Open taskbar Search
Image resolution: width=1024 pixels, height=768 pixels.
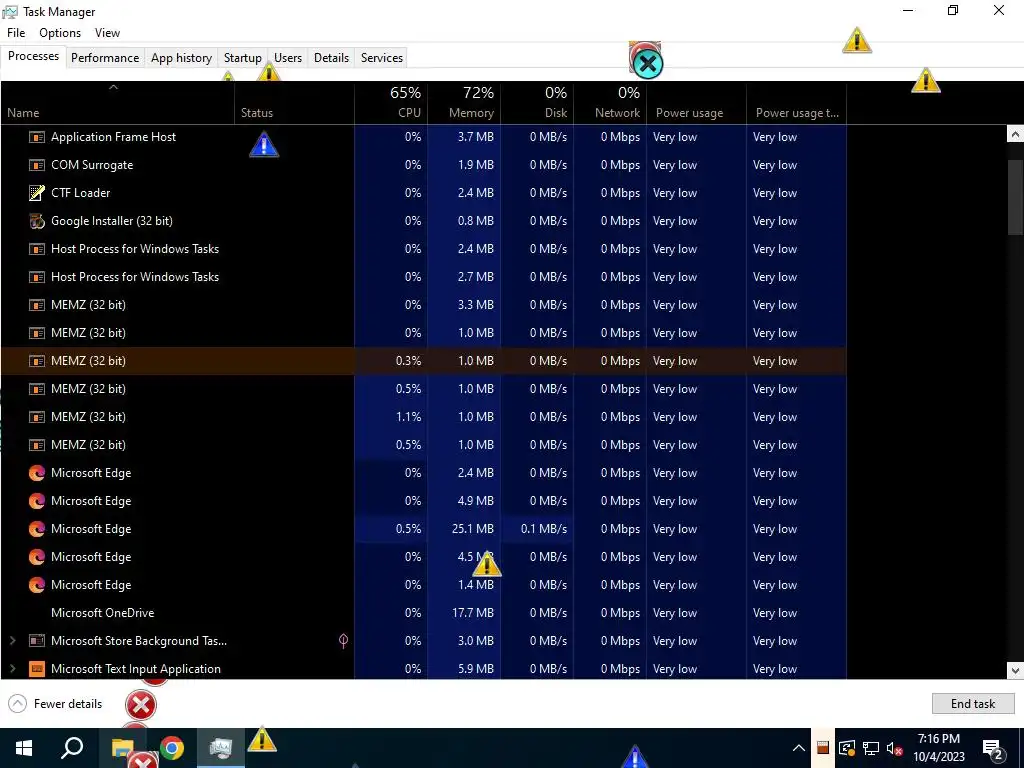(72, 748)
